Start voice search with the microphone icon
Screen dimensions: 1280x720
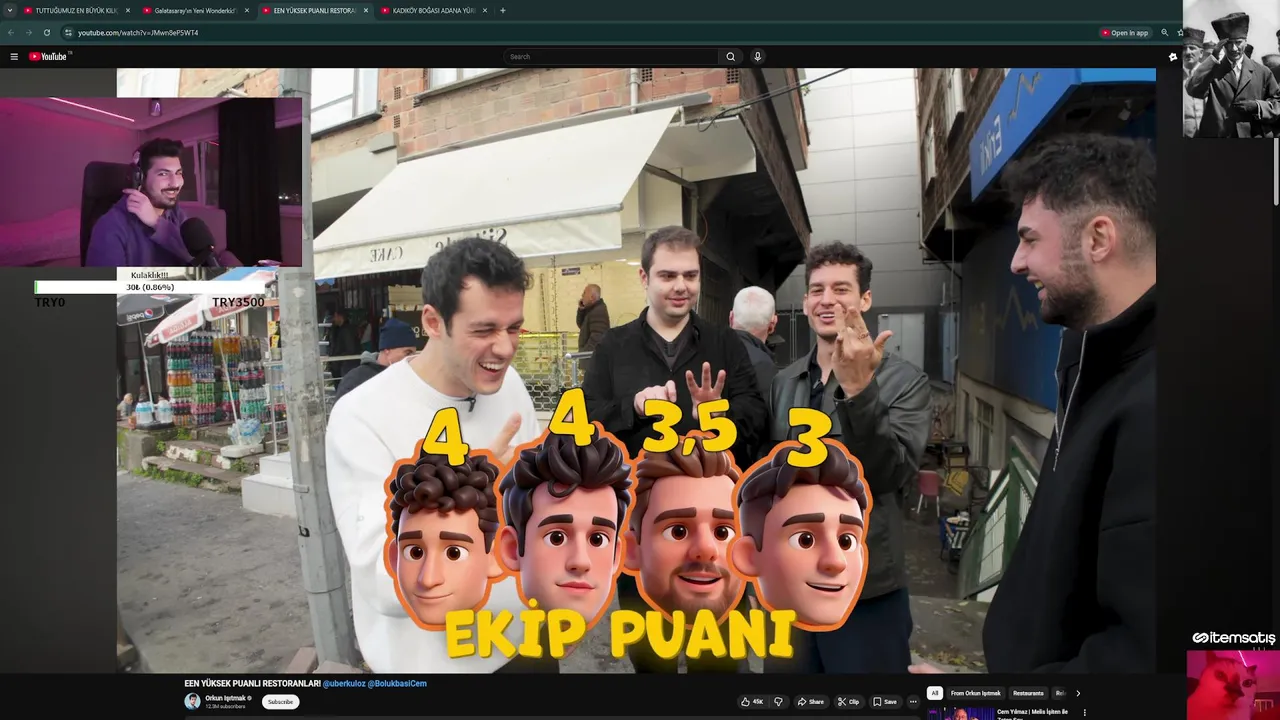(x=758, y=56)
